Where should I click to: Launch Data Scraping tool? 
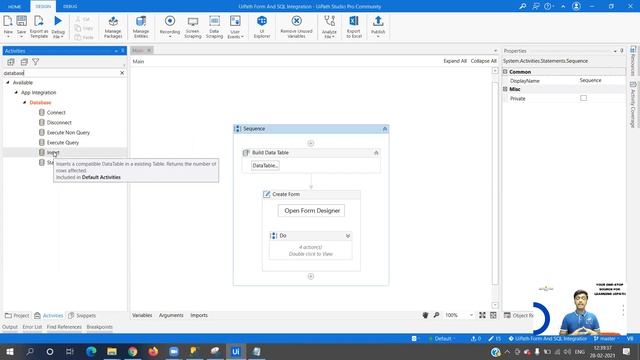click(x=214, y=27)
